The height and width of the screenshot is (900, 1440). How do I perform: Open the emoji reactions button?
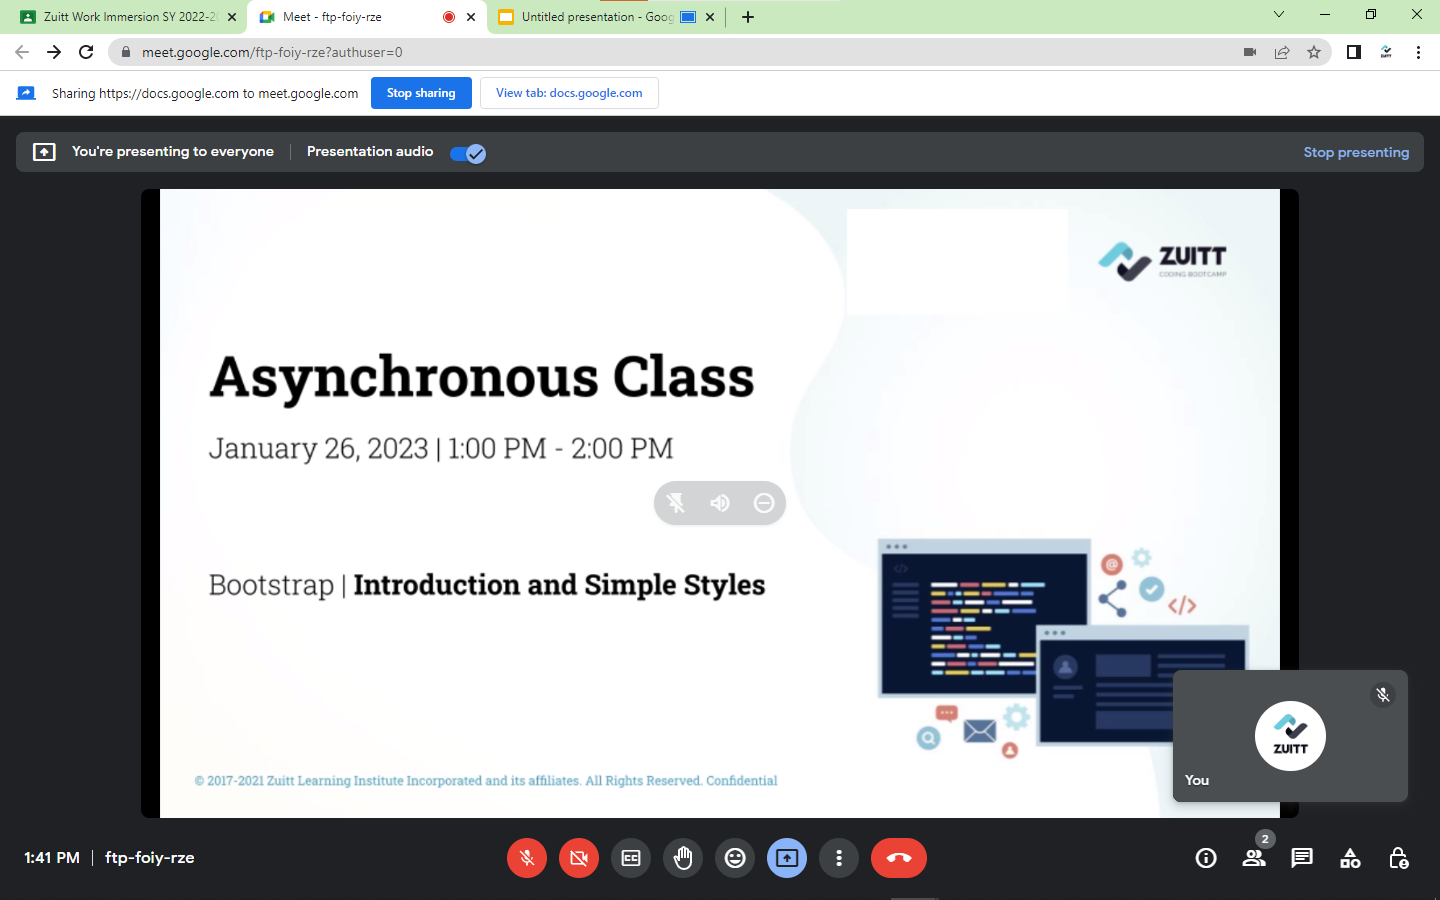[735, 858]
